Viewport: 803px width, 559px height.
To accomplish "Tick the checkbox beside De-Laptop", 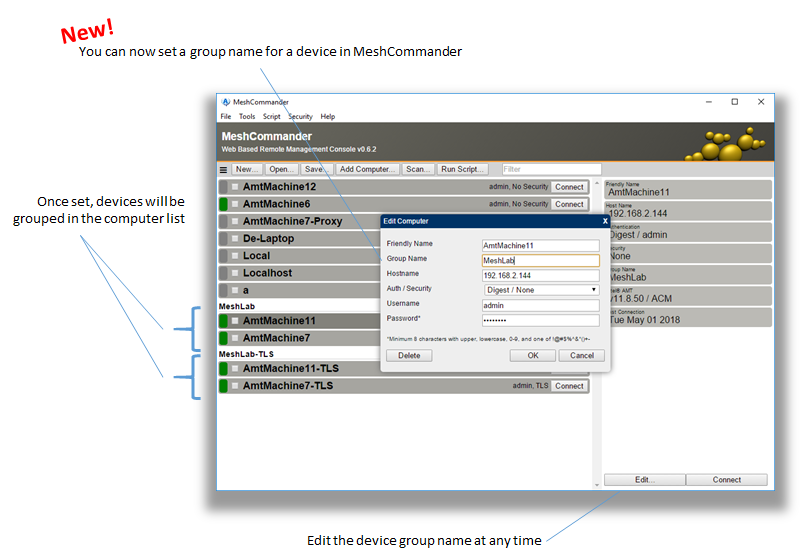I will (235, 239).
